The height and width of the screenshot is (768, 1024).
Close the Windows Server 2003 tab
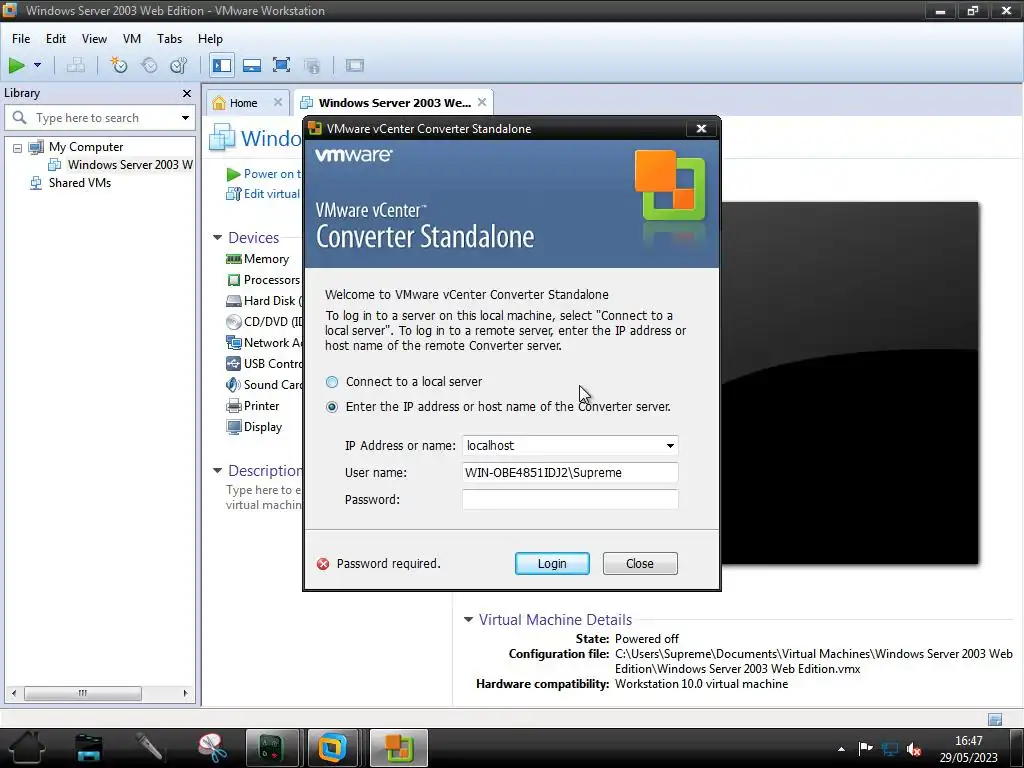click(x=482, y=102)
